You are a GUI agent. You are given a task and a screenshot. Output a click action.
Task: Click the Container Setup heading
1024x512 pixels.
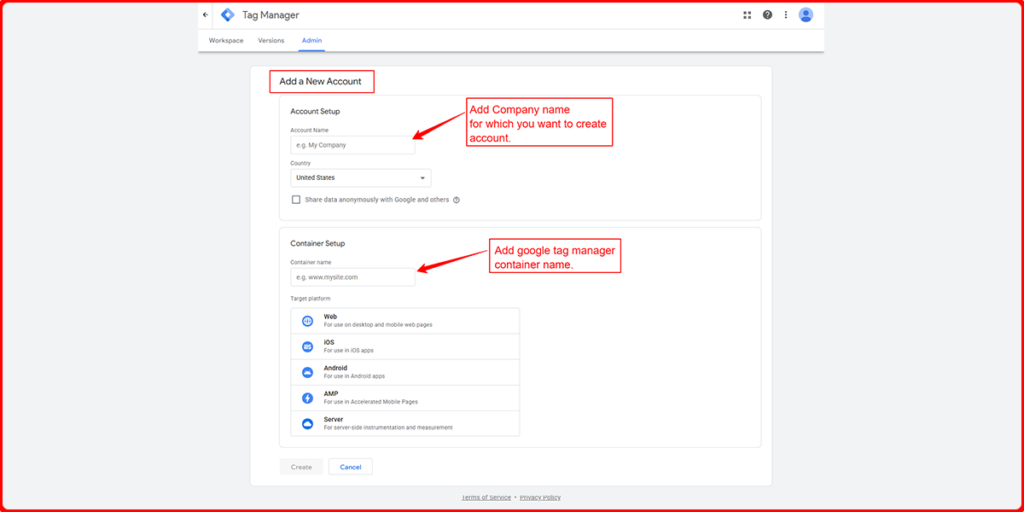click(x=317, y=244)
